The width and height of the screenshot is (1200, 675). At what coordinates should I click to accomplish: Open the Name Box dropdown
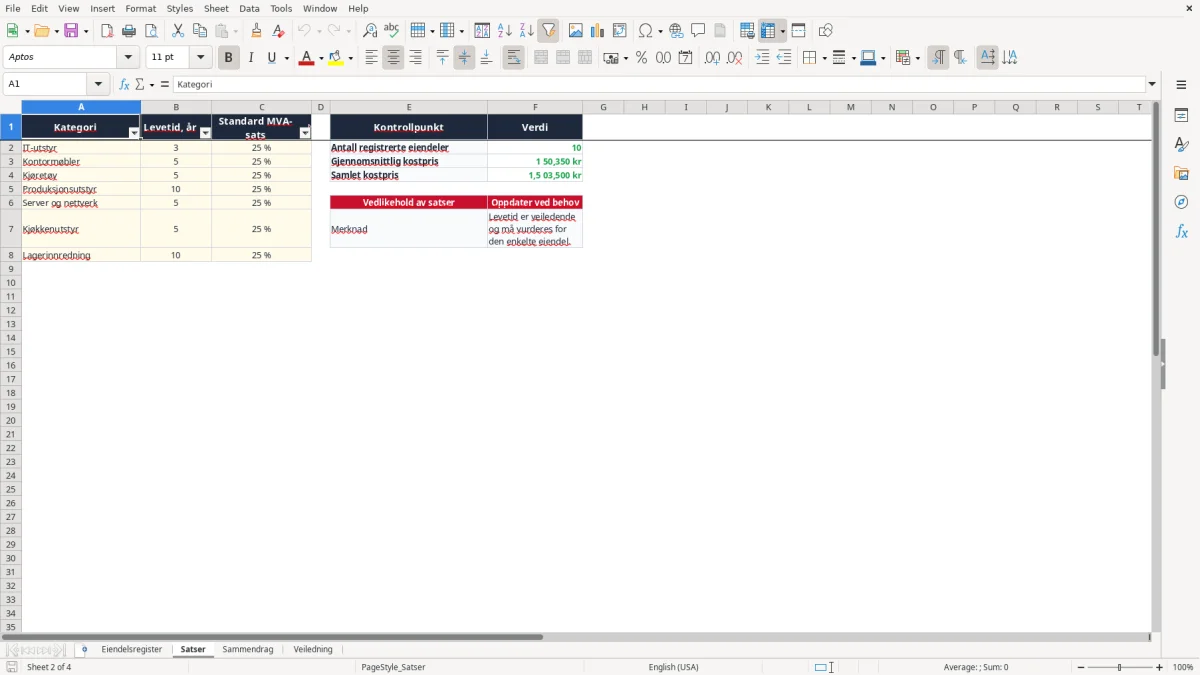(x=98, y=85)
